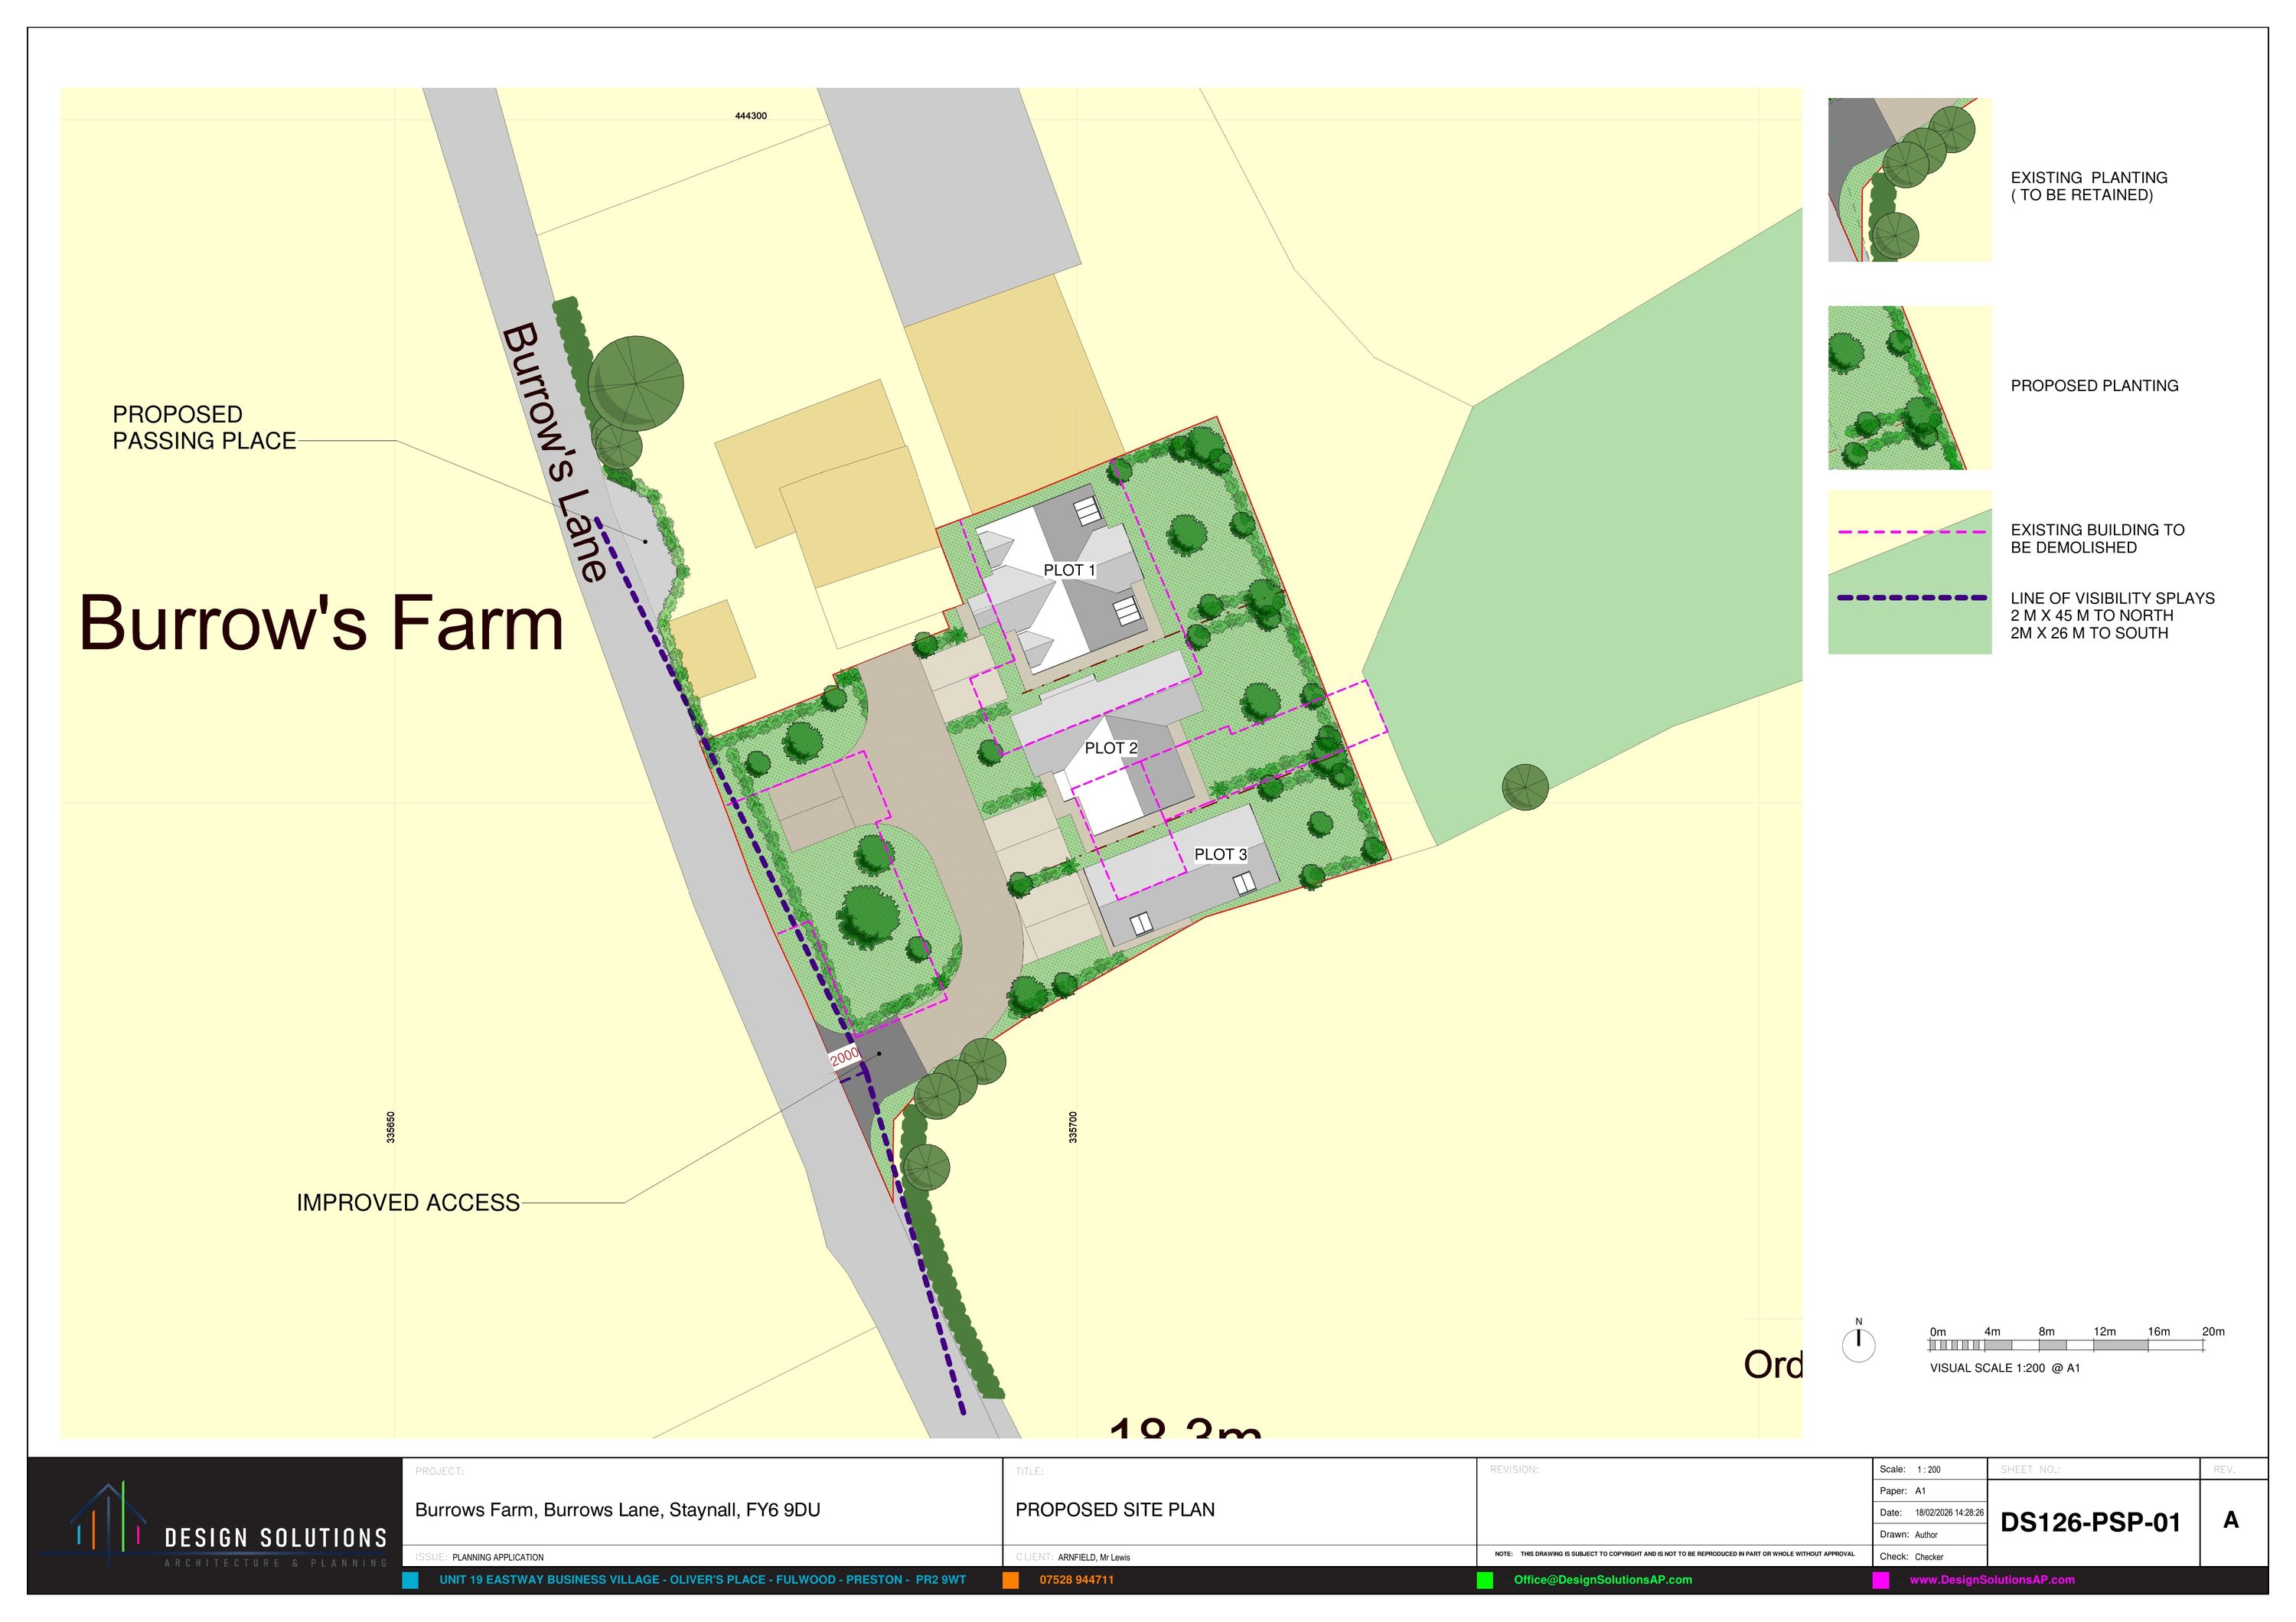The height and width of the screenshot is (1622, 2296).
Task: Click the magenta square beside the website
Action: pos(1881,1580)
